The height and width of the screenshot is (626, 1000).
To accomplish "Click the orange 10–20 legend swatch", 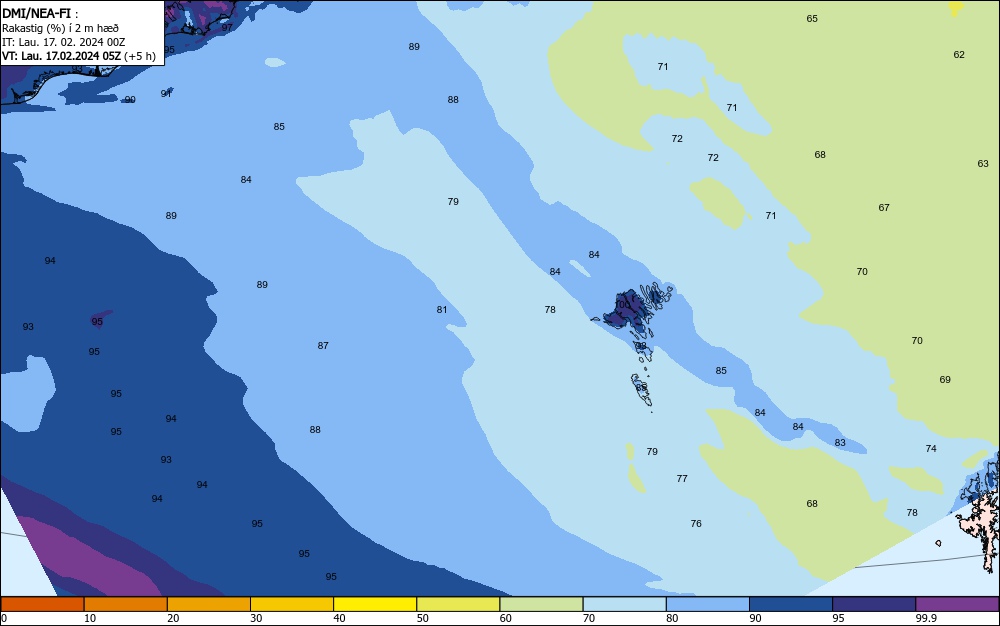I will click(x=126, y=604).
